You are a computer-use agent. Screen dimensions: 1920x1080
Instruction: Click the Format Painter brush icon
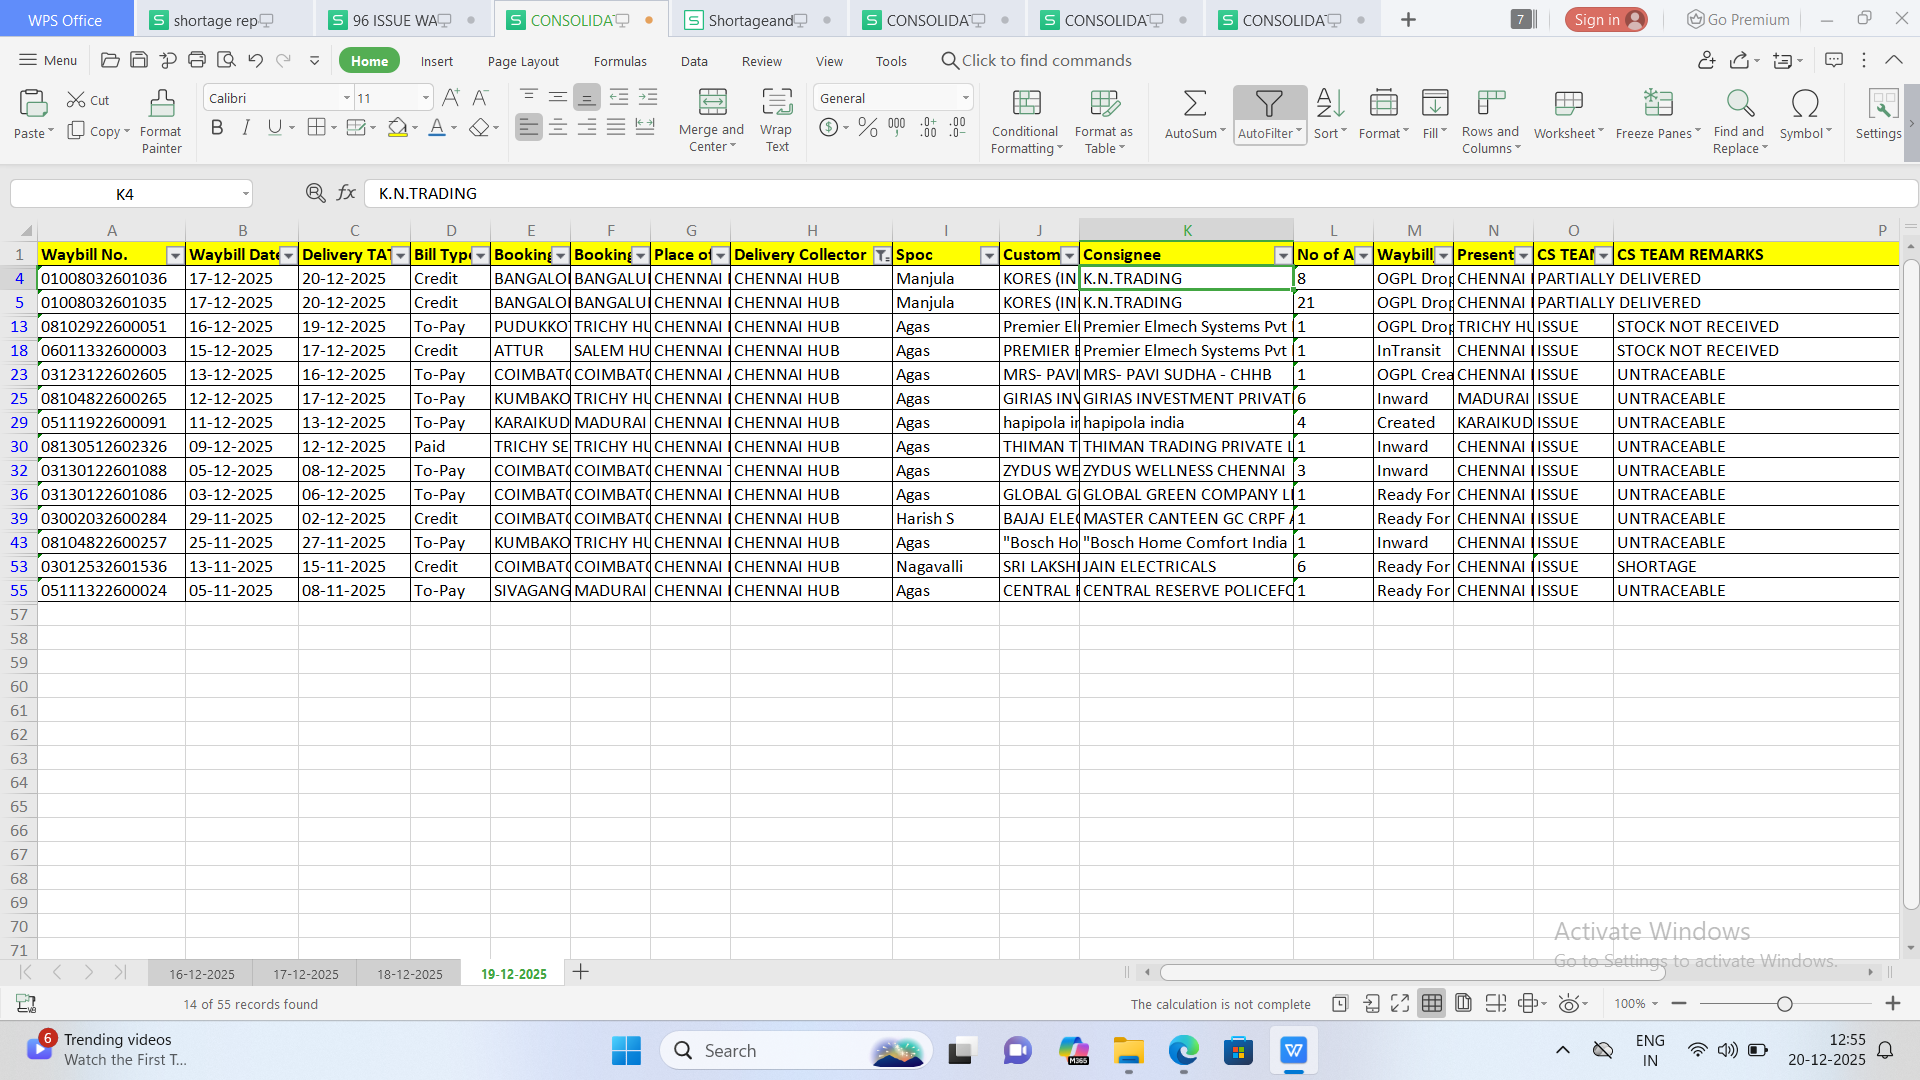pos(161,103)
